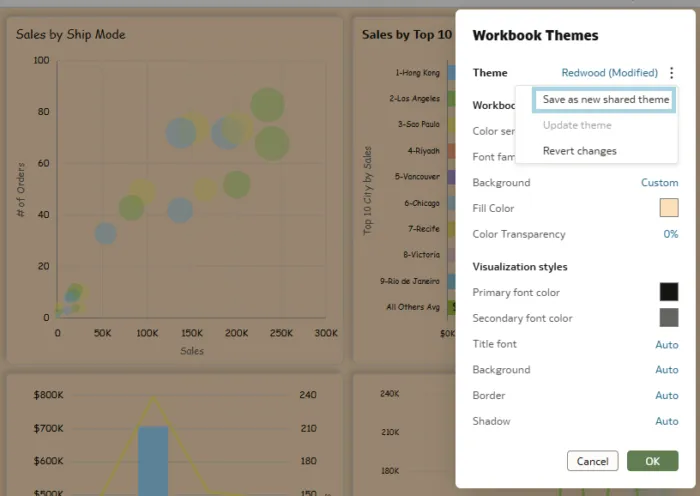Choose Revert changes from the menu
700x496 pixels.
[579, 151]
